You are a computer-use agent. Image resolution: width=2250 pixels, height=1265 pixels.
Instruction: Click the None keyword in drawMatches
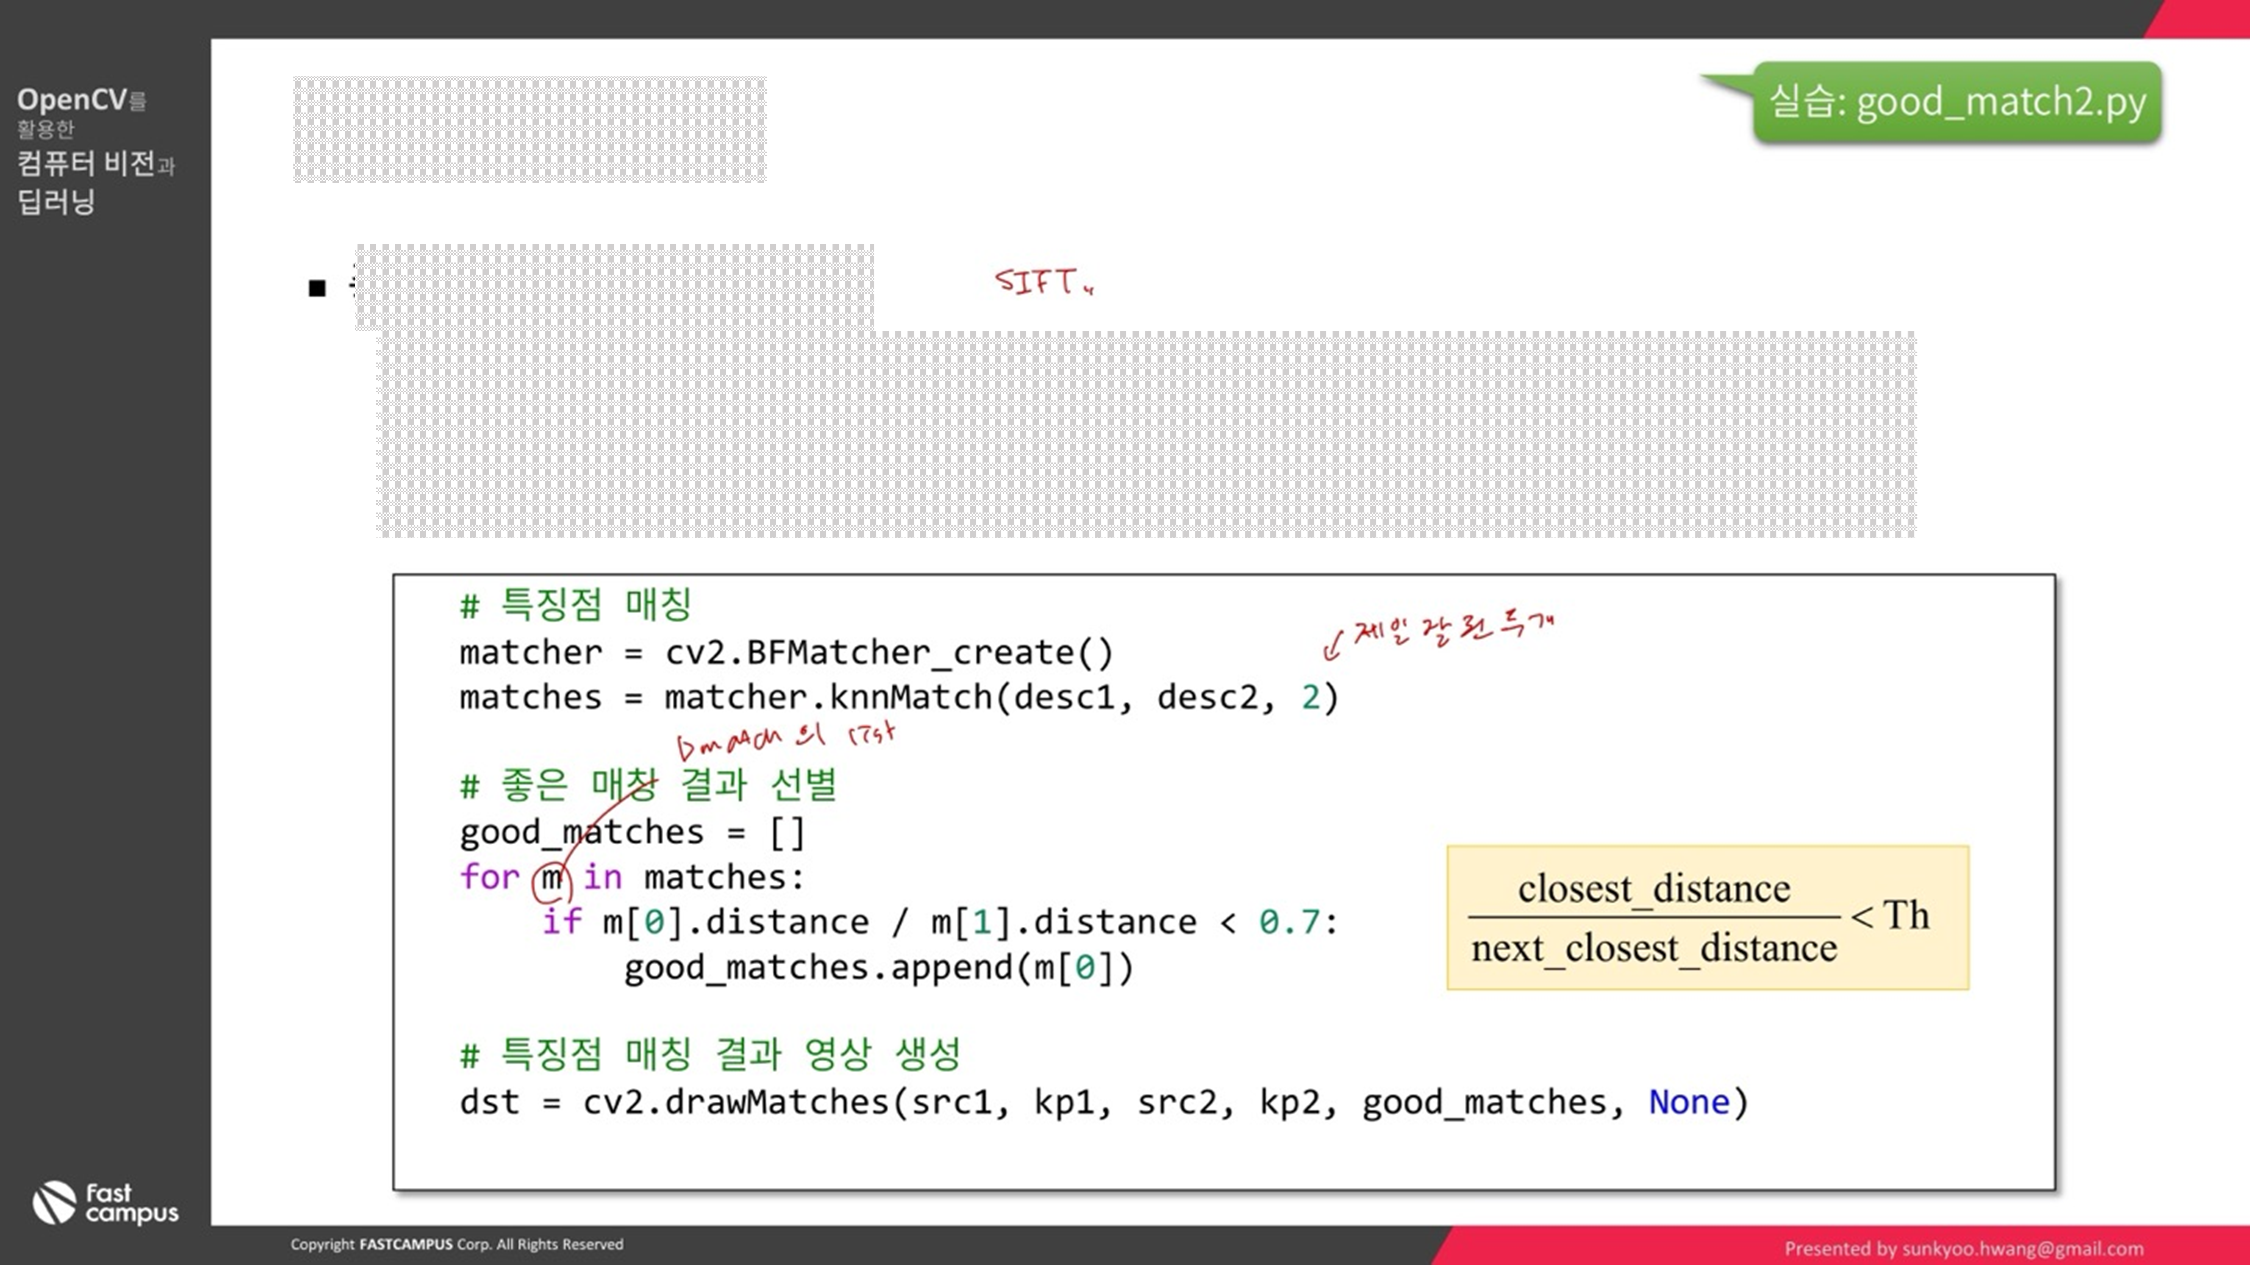tap(1688, 1102)
